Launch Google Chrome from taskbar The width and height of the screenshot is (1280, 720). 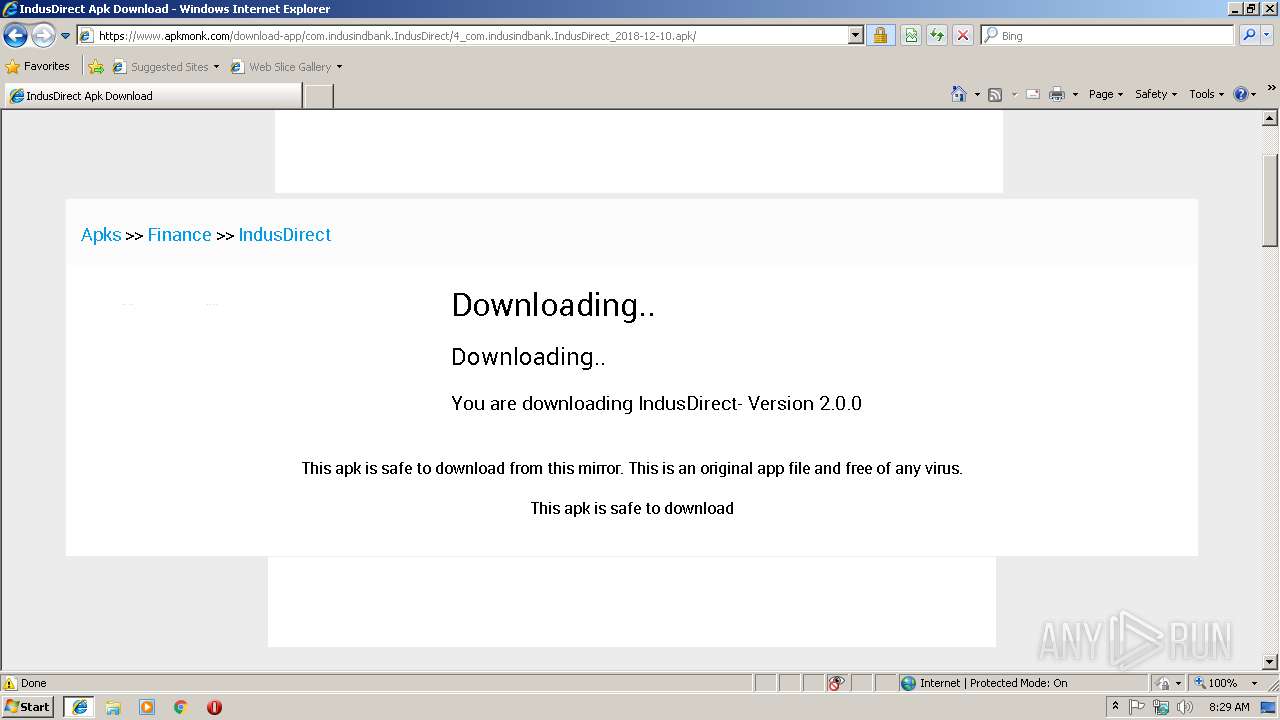point(181,707)
